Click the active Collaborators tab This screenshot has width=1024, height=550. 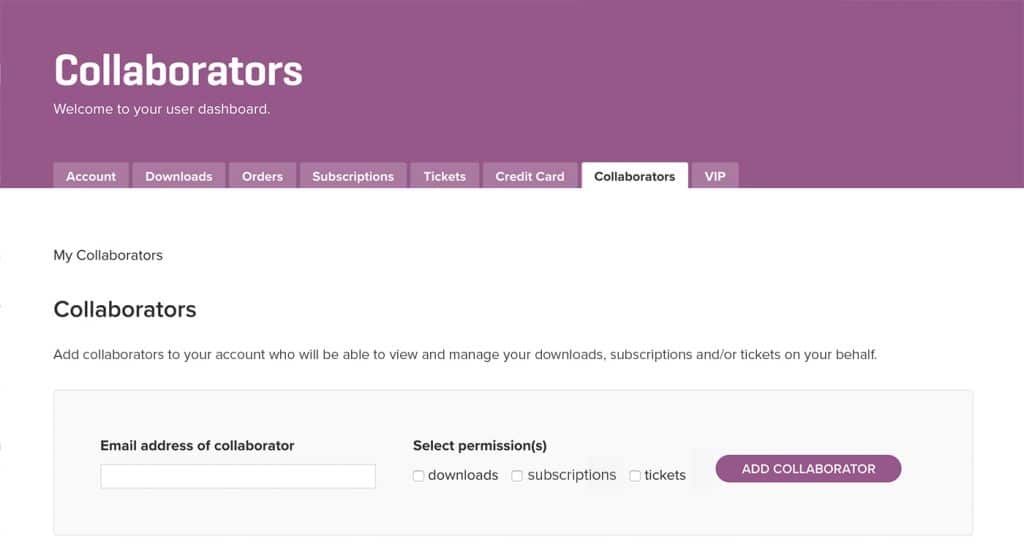(634, 176)
